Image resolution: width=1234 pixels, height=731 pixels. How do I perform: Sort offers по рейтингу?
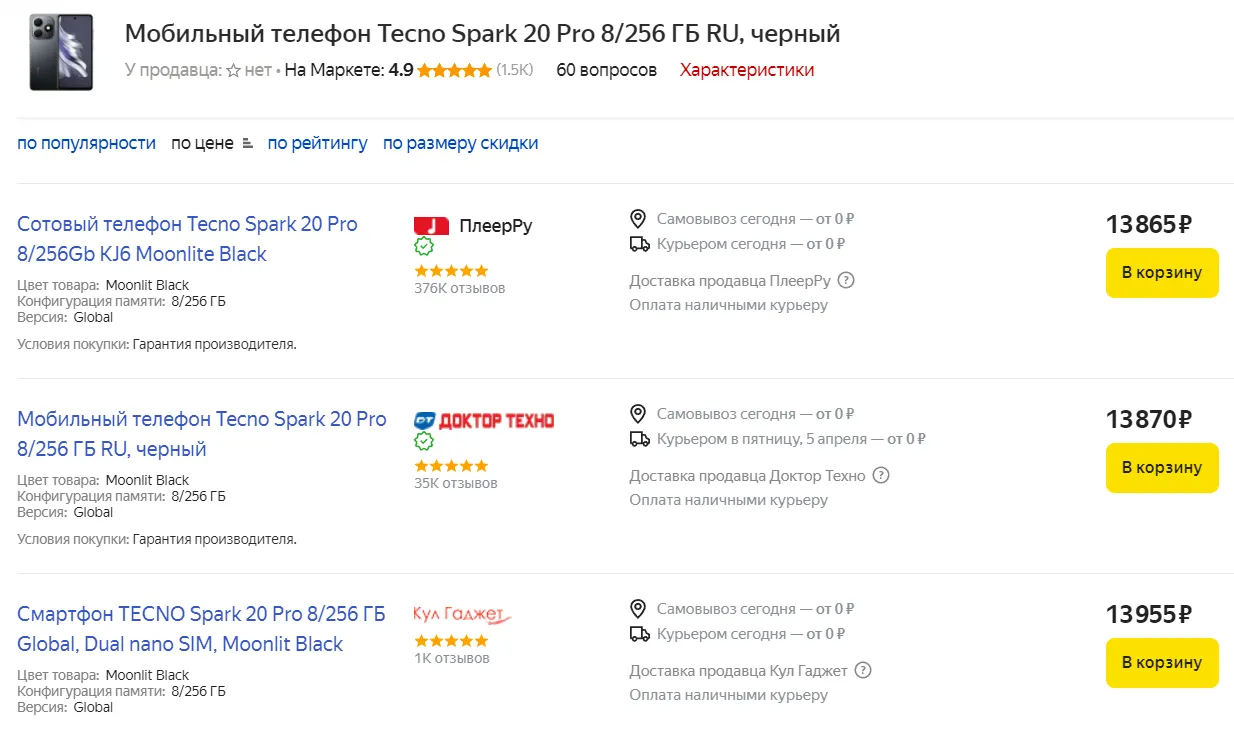tap(317, 143)
